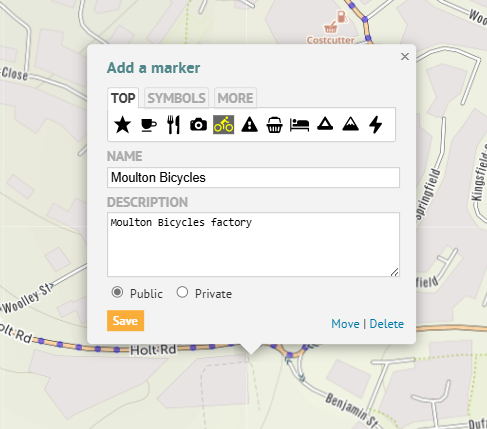Click the Delete marker link
Image resolution: width=487 pixels, height=429 pixels.
coord(387,324)
